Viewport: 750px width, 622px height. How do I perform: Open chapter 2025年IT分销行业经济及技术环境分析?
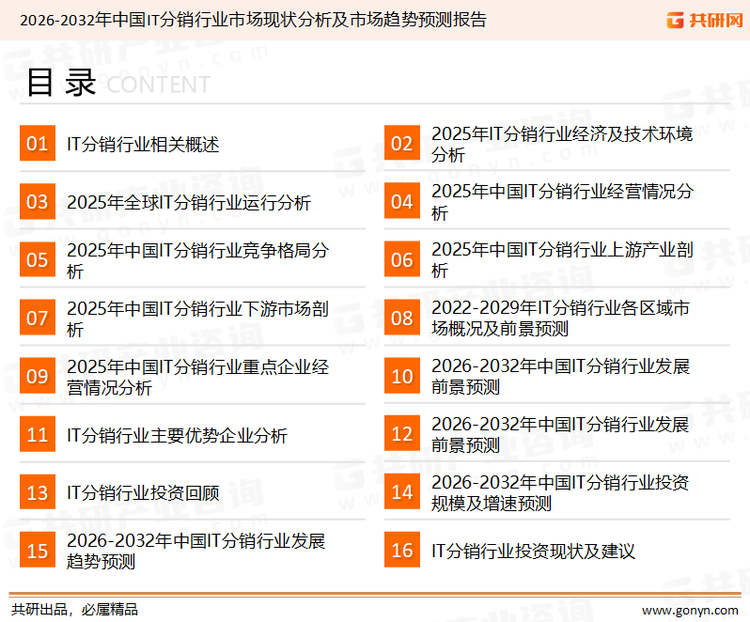[562, 144]
